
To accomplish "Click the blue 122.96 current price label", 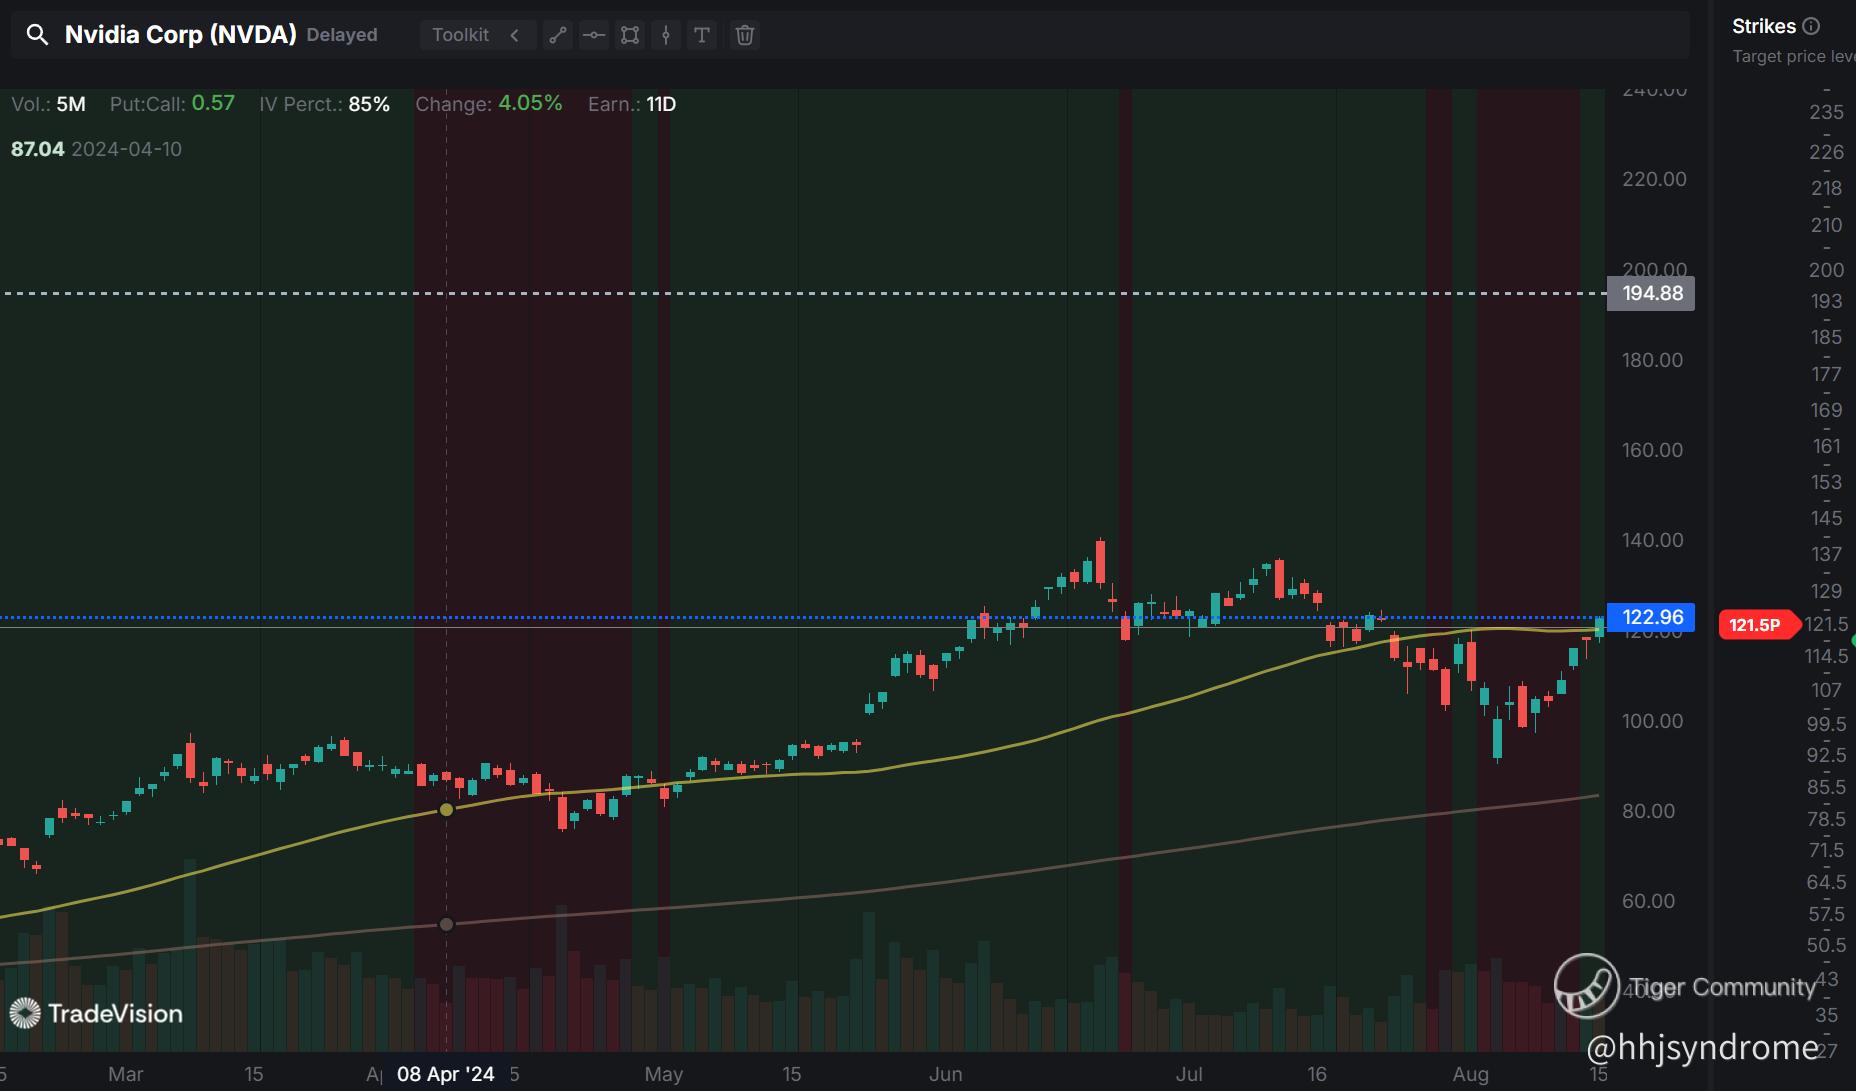I will coord(1651,617).
